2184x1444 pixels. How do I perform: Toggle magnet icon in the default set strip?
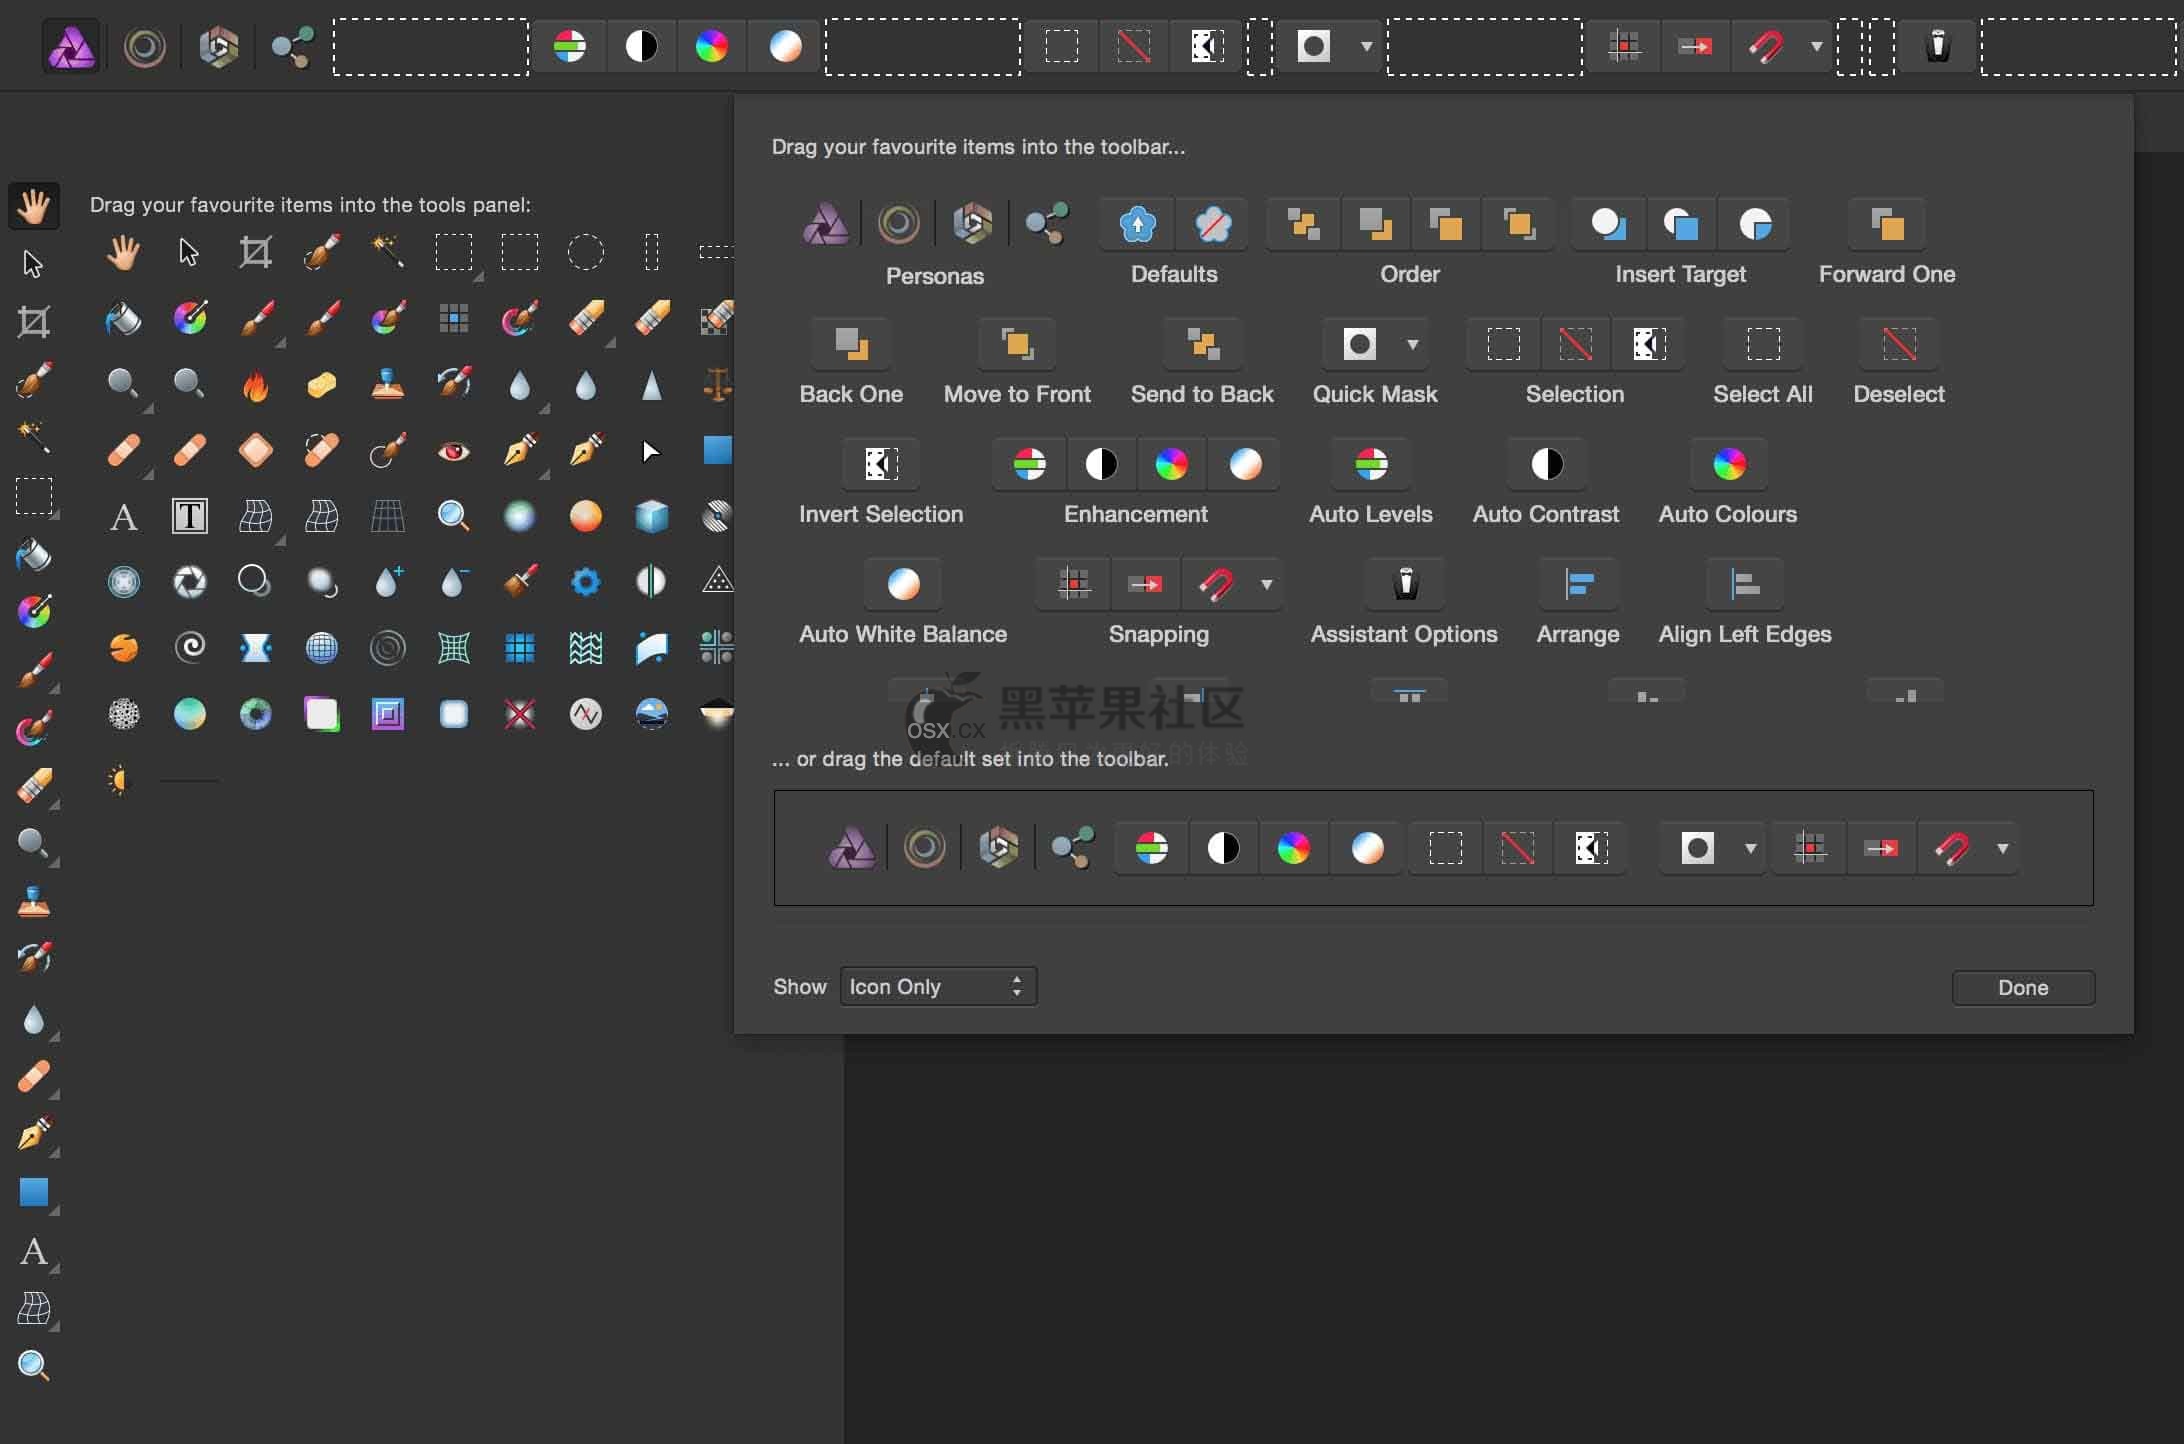click(1953, 849)
